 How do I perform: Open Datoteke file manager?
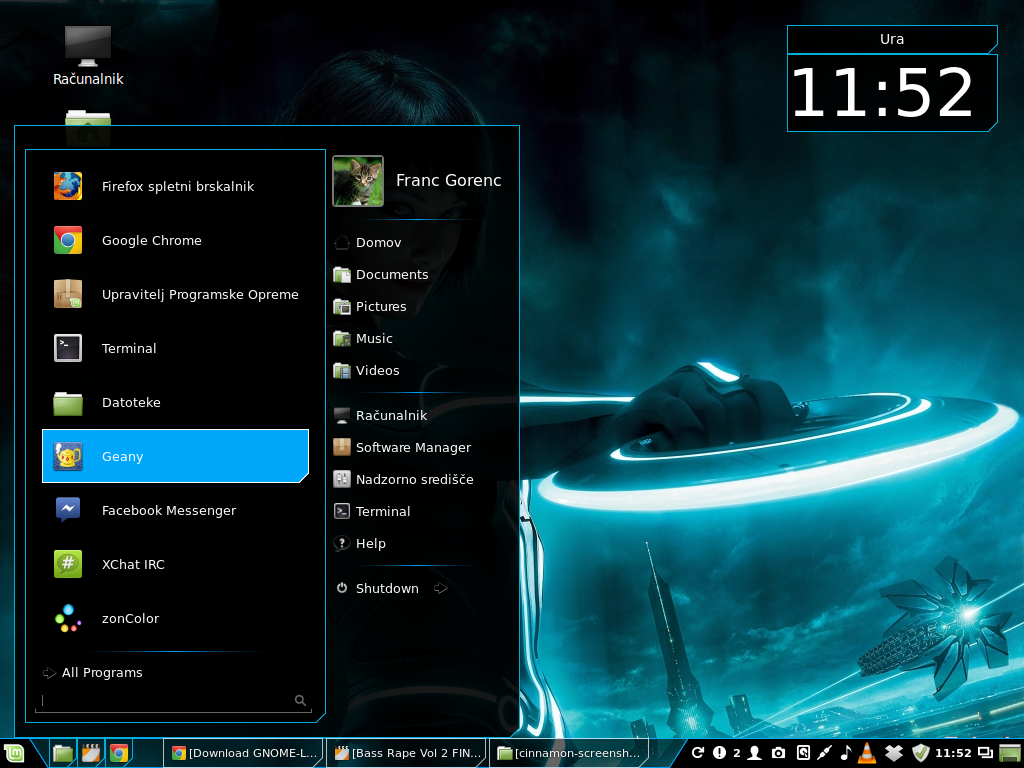(175, 402)
